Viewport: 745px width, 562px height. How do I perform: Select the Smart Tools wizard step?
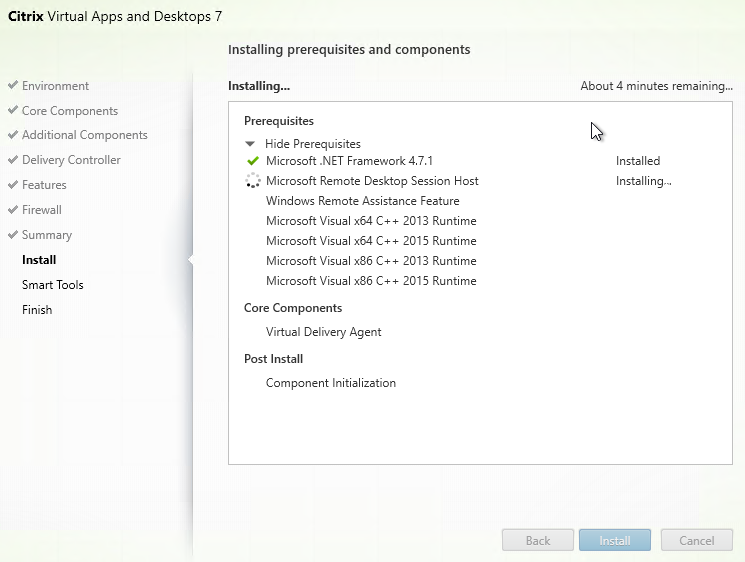(x=53, y=285)
